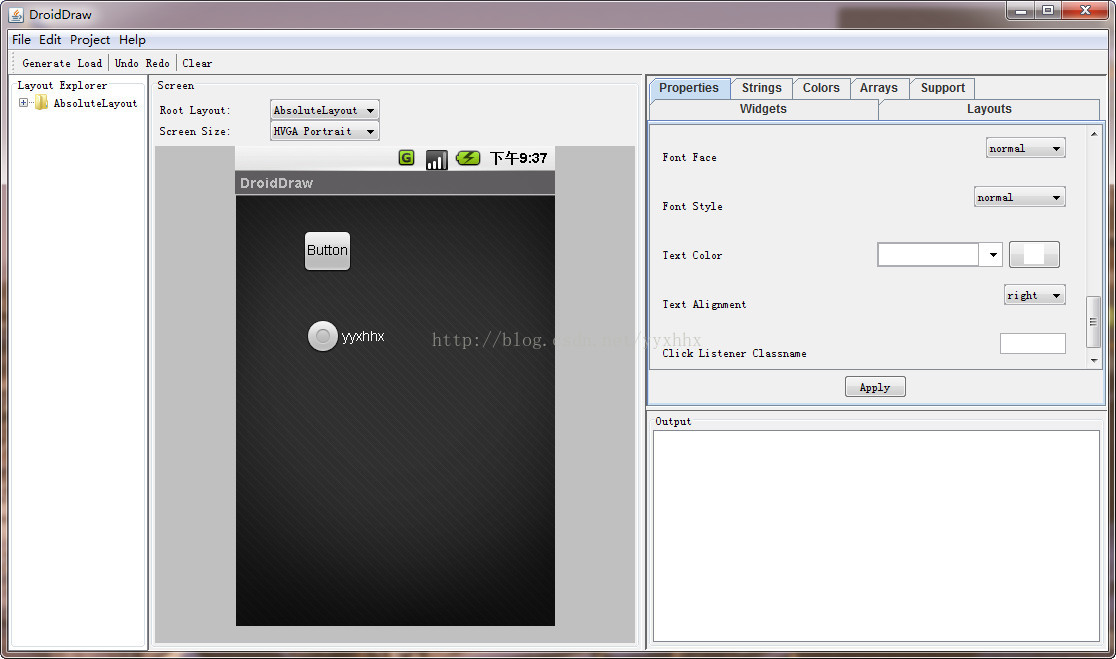
Task: Click the Redo toolbar button
Action: (158, 63)
